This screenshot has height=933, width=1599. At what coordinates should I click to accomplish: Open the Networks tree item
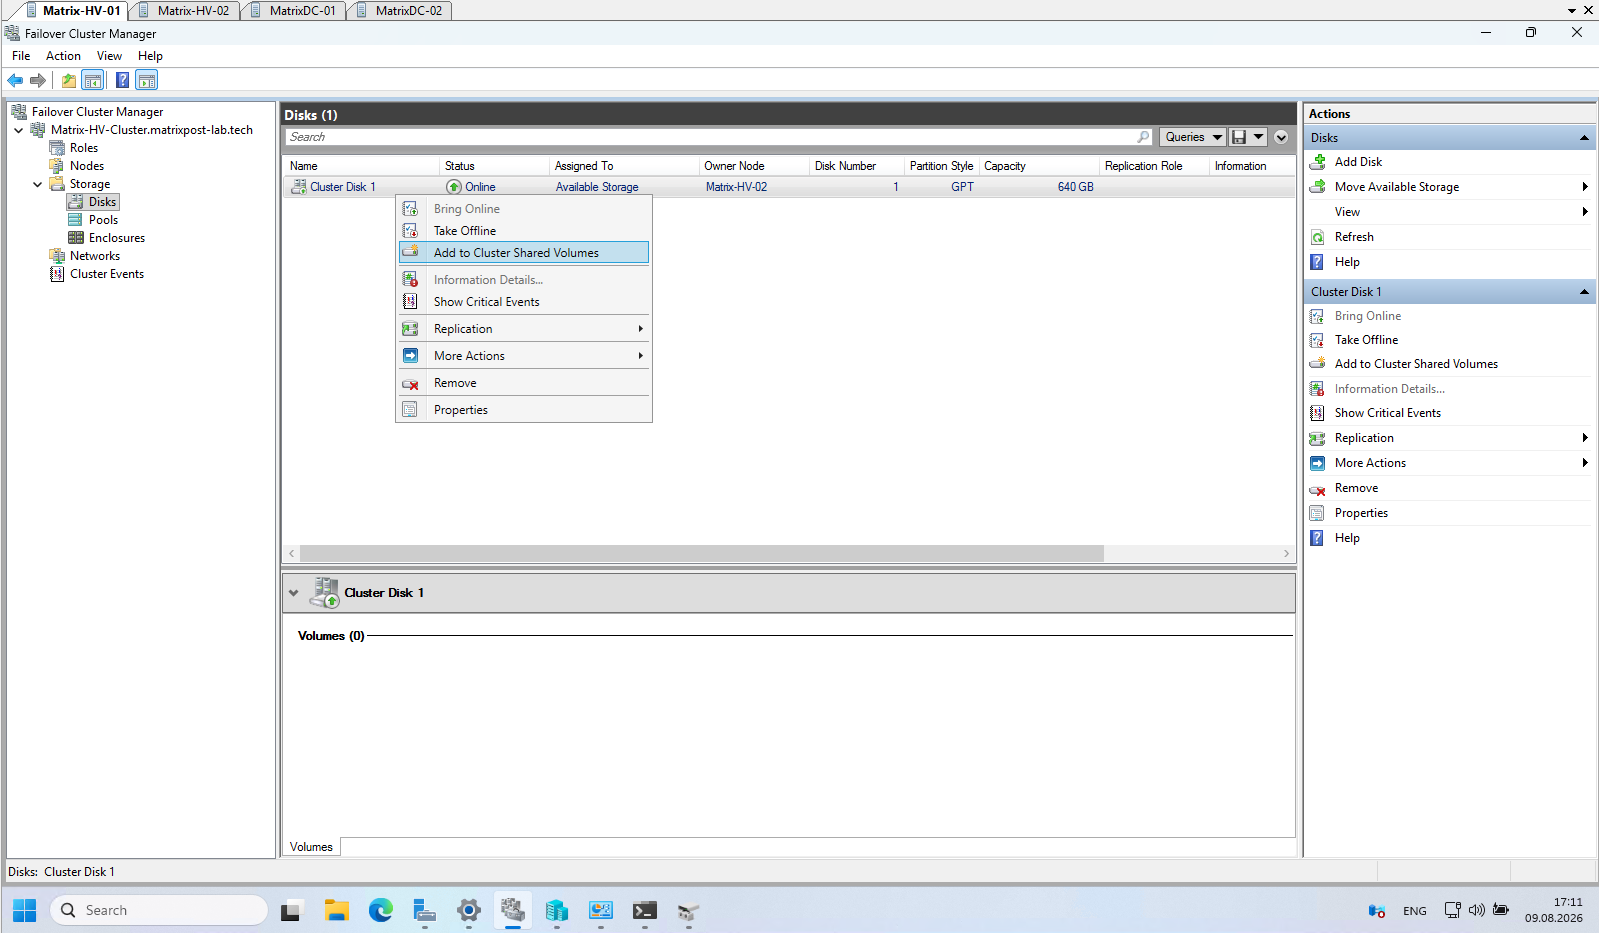coord(95,256)
